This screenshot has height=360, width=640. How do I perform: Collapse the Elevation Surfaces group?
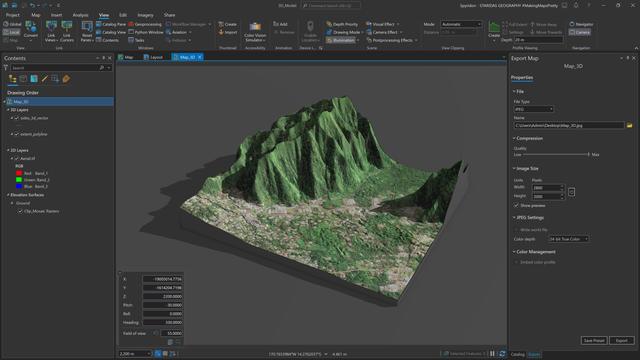[x=8, y=195]
